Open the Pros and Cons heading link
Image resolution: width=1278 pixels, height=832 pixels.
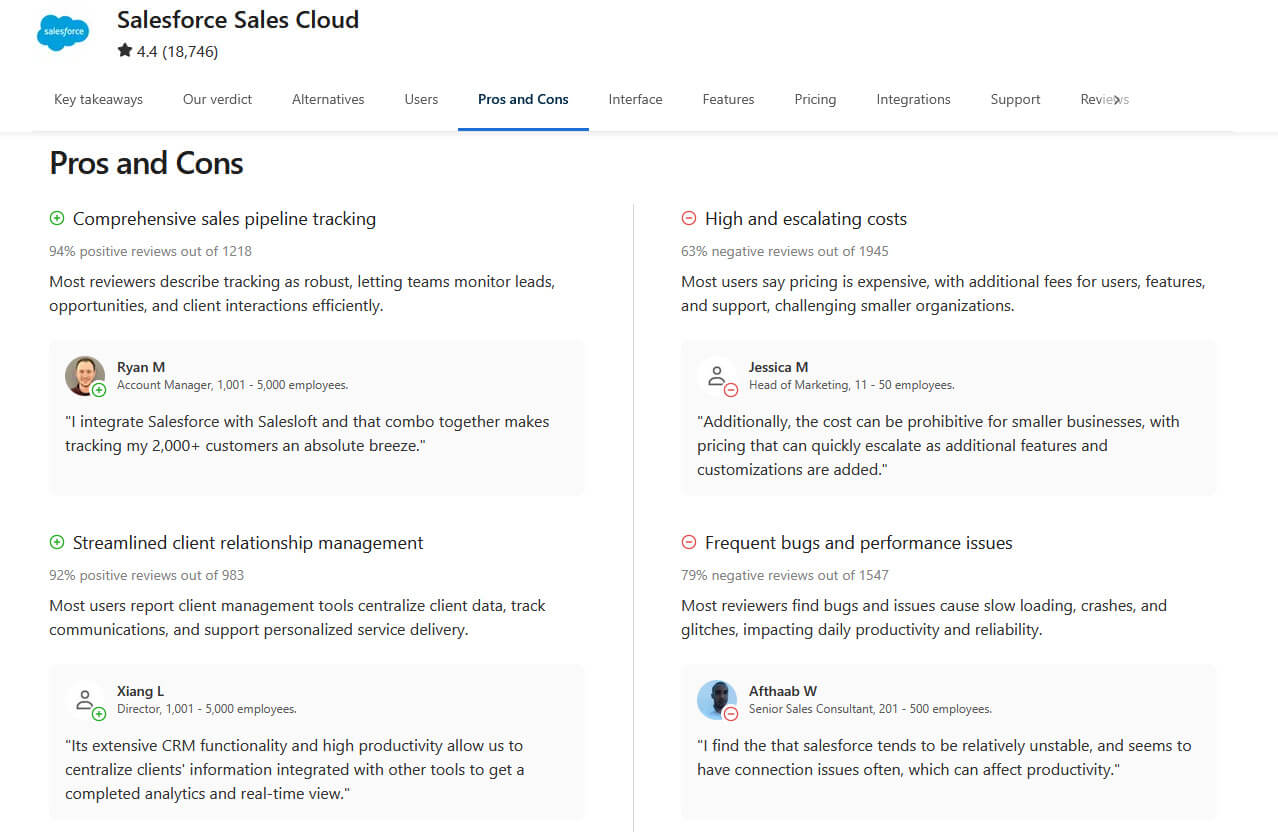(146, 163)
